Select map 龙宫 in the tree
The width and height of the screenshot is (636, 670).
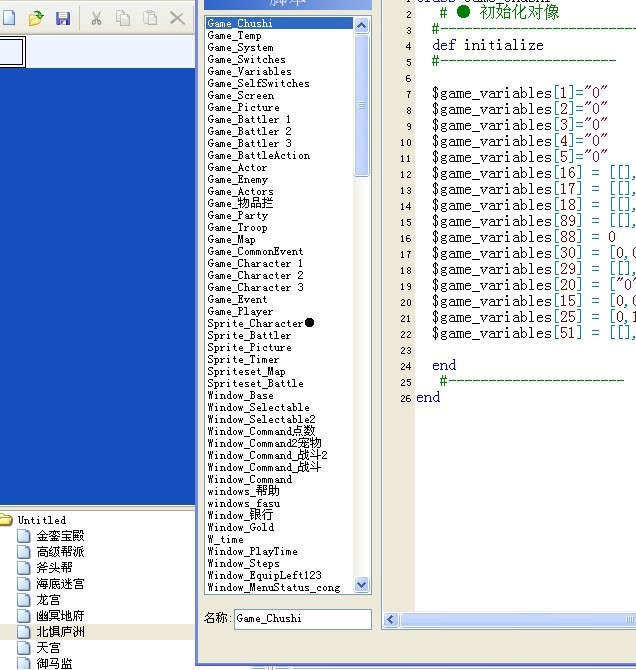pyautogui.click(x=48, y=599)
